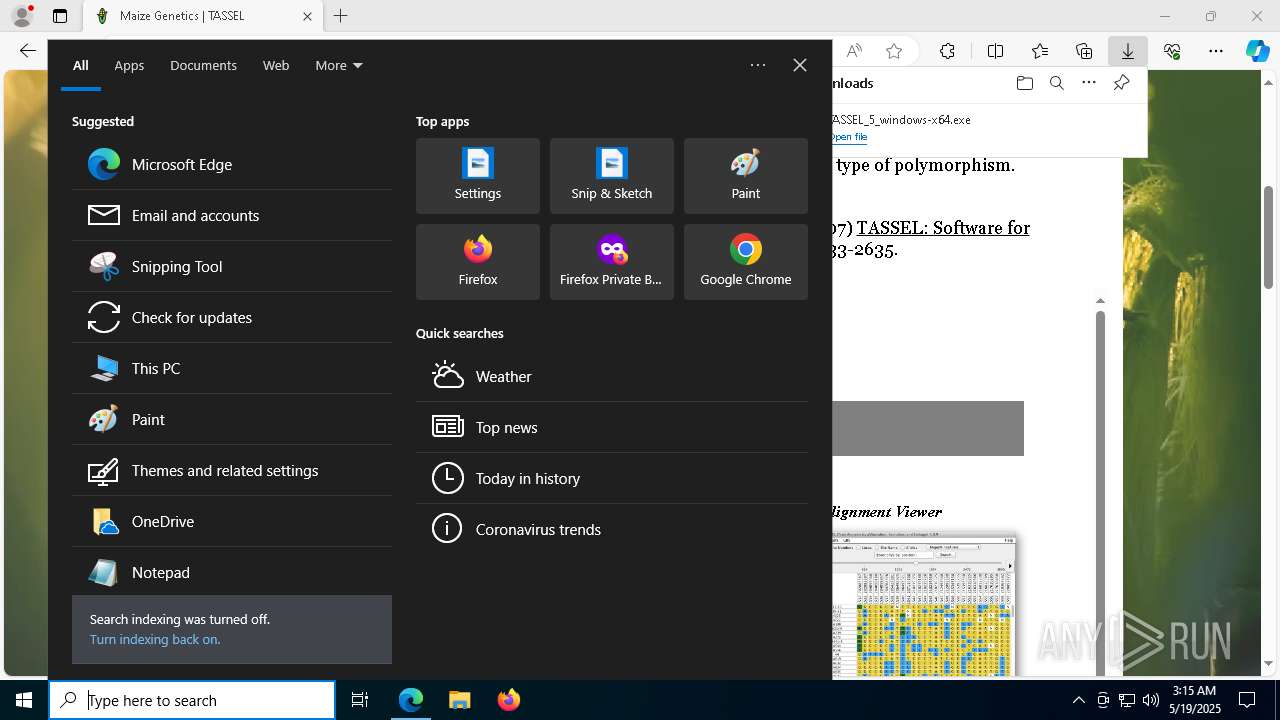Toggle Edge split screen
This screenshot has height=720, width=1280.
pyautogui.click(x=995, y=51)
